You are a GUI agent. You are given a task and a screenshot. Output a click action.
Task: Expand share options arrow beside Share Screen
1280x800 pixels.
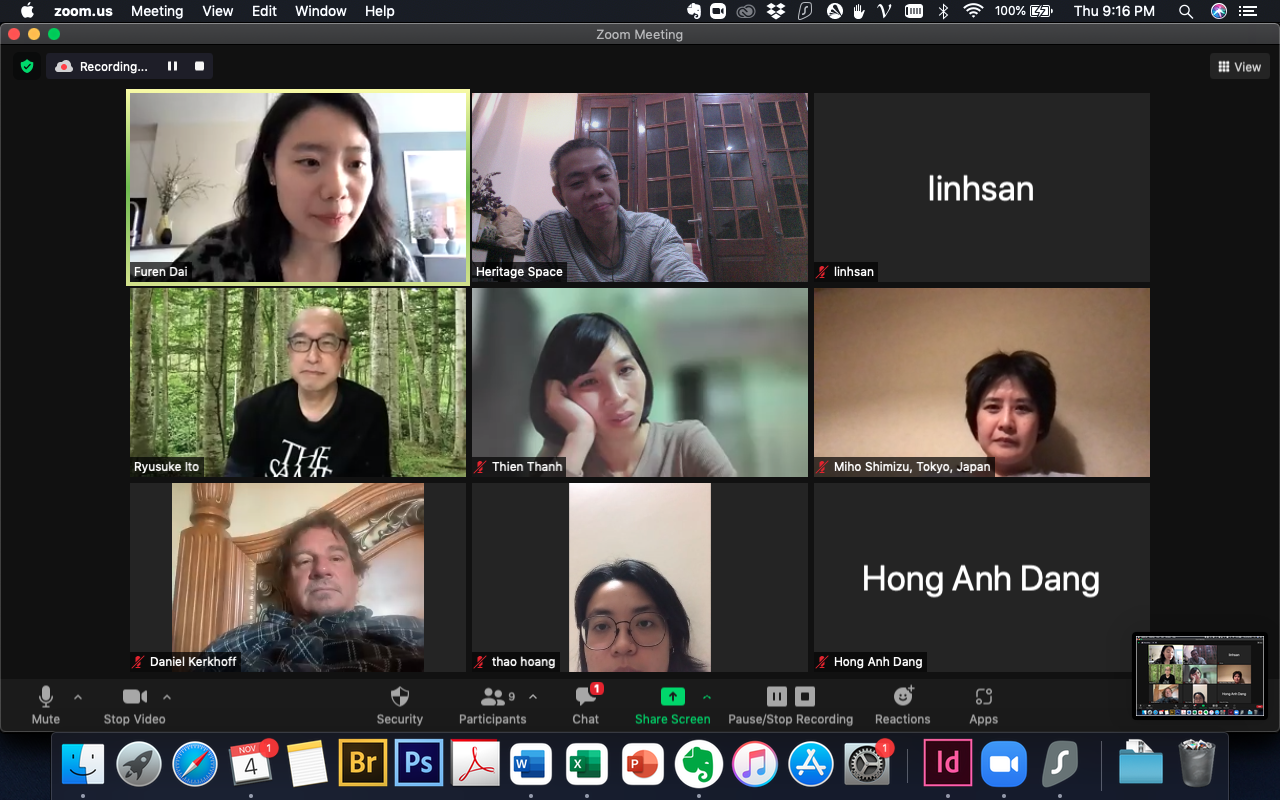(x=707, y=696)
